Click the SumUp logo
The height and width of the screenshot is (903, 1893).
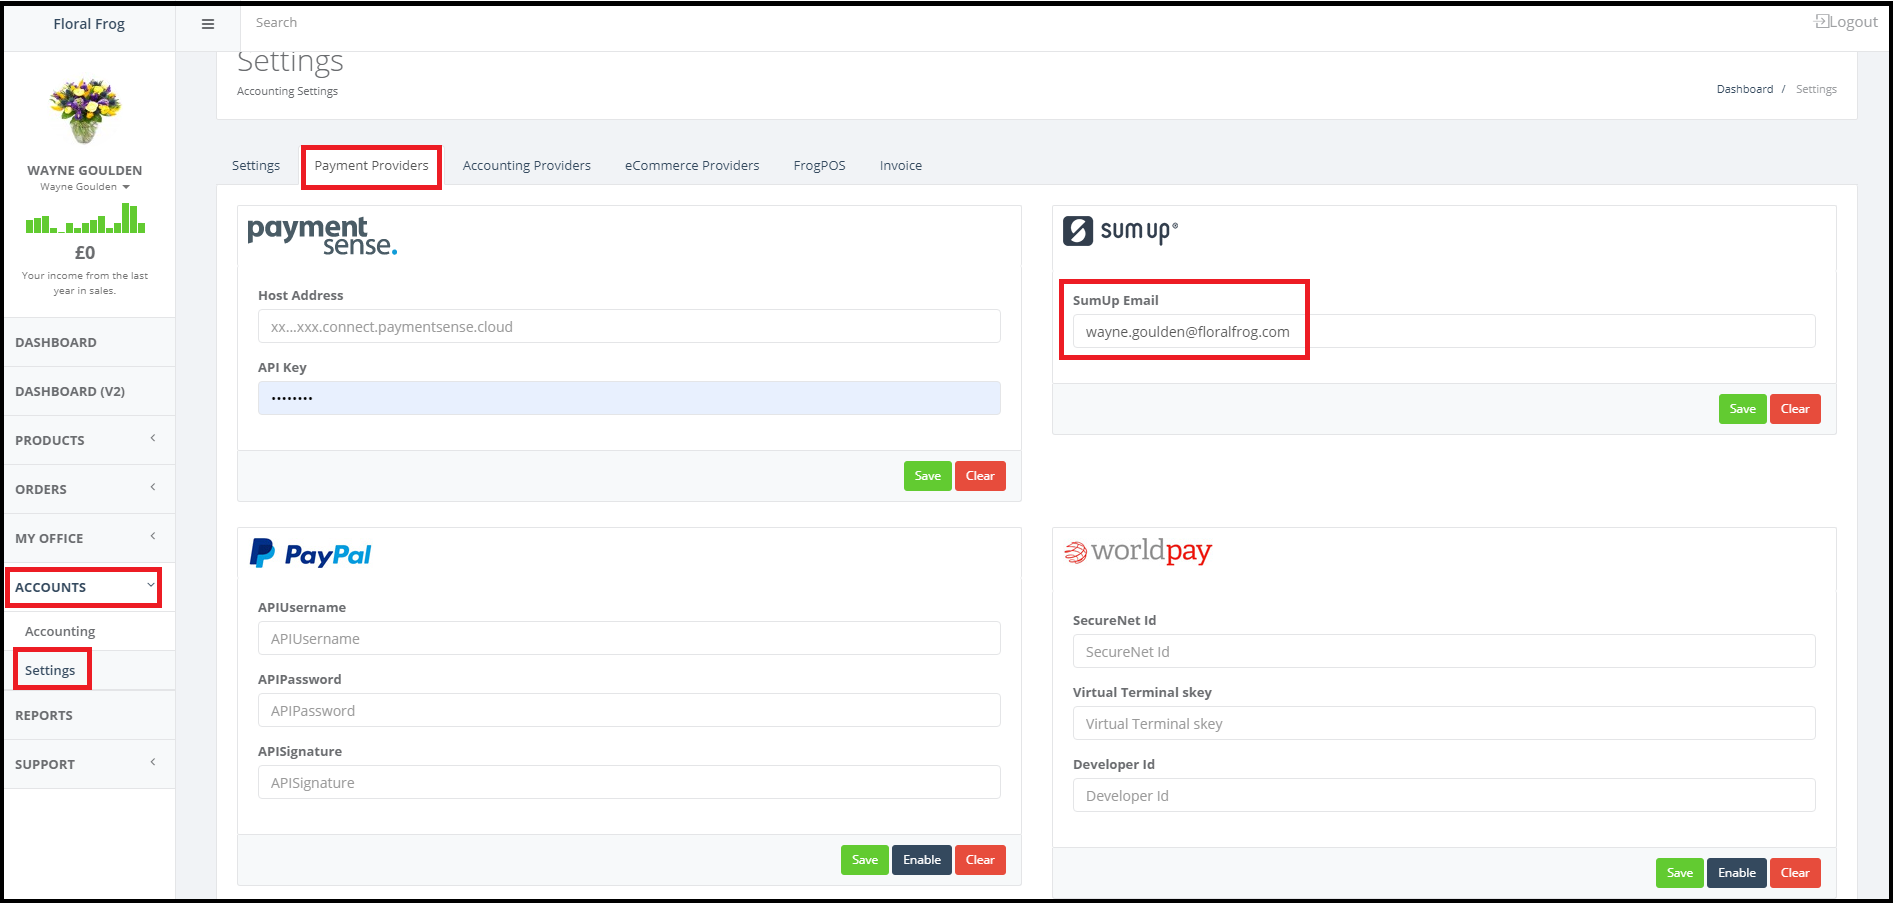pos(1120,230)
